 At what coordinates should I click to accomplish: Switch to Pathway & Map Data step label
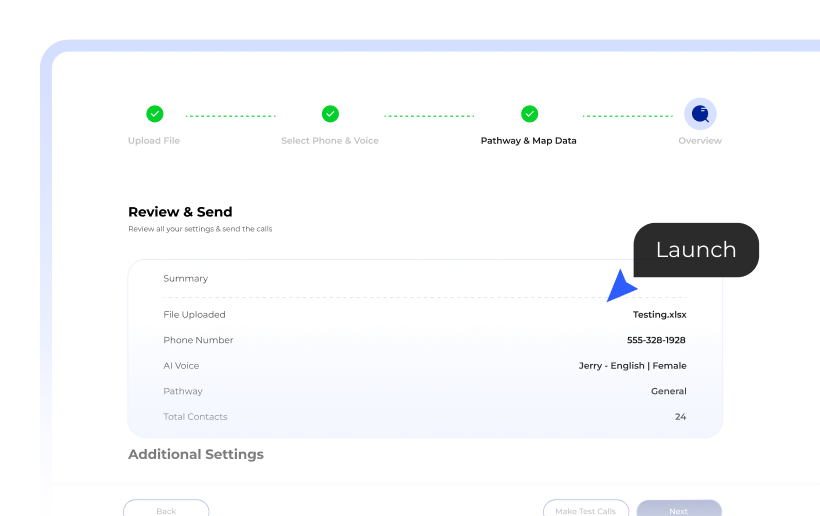click(528, 141)
